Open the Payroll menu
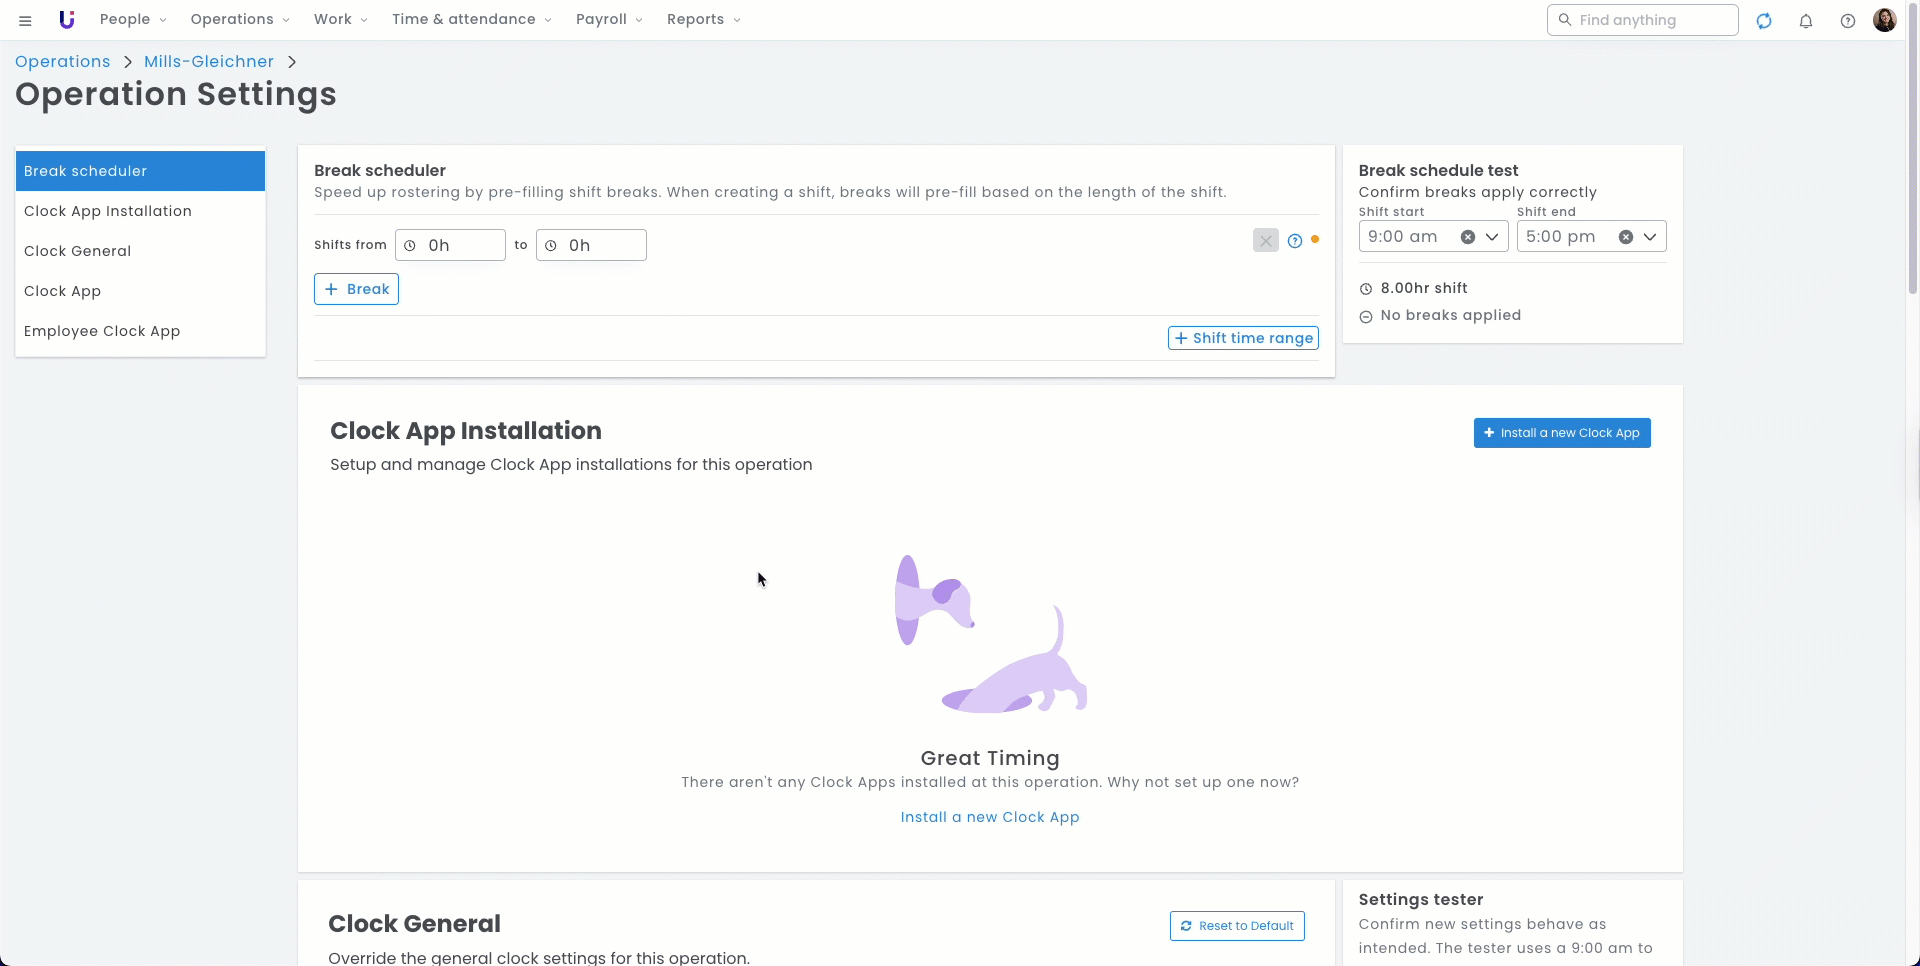This screenshot has width=1920, height=966. [x=608, y=20]
